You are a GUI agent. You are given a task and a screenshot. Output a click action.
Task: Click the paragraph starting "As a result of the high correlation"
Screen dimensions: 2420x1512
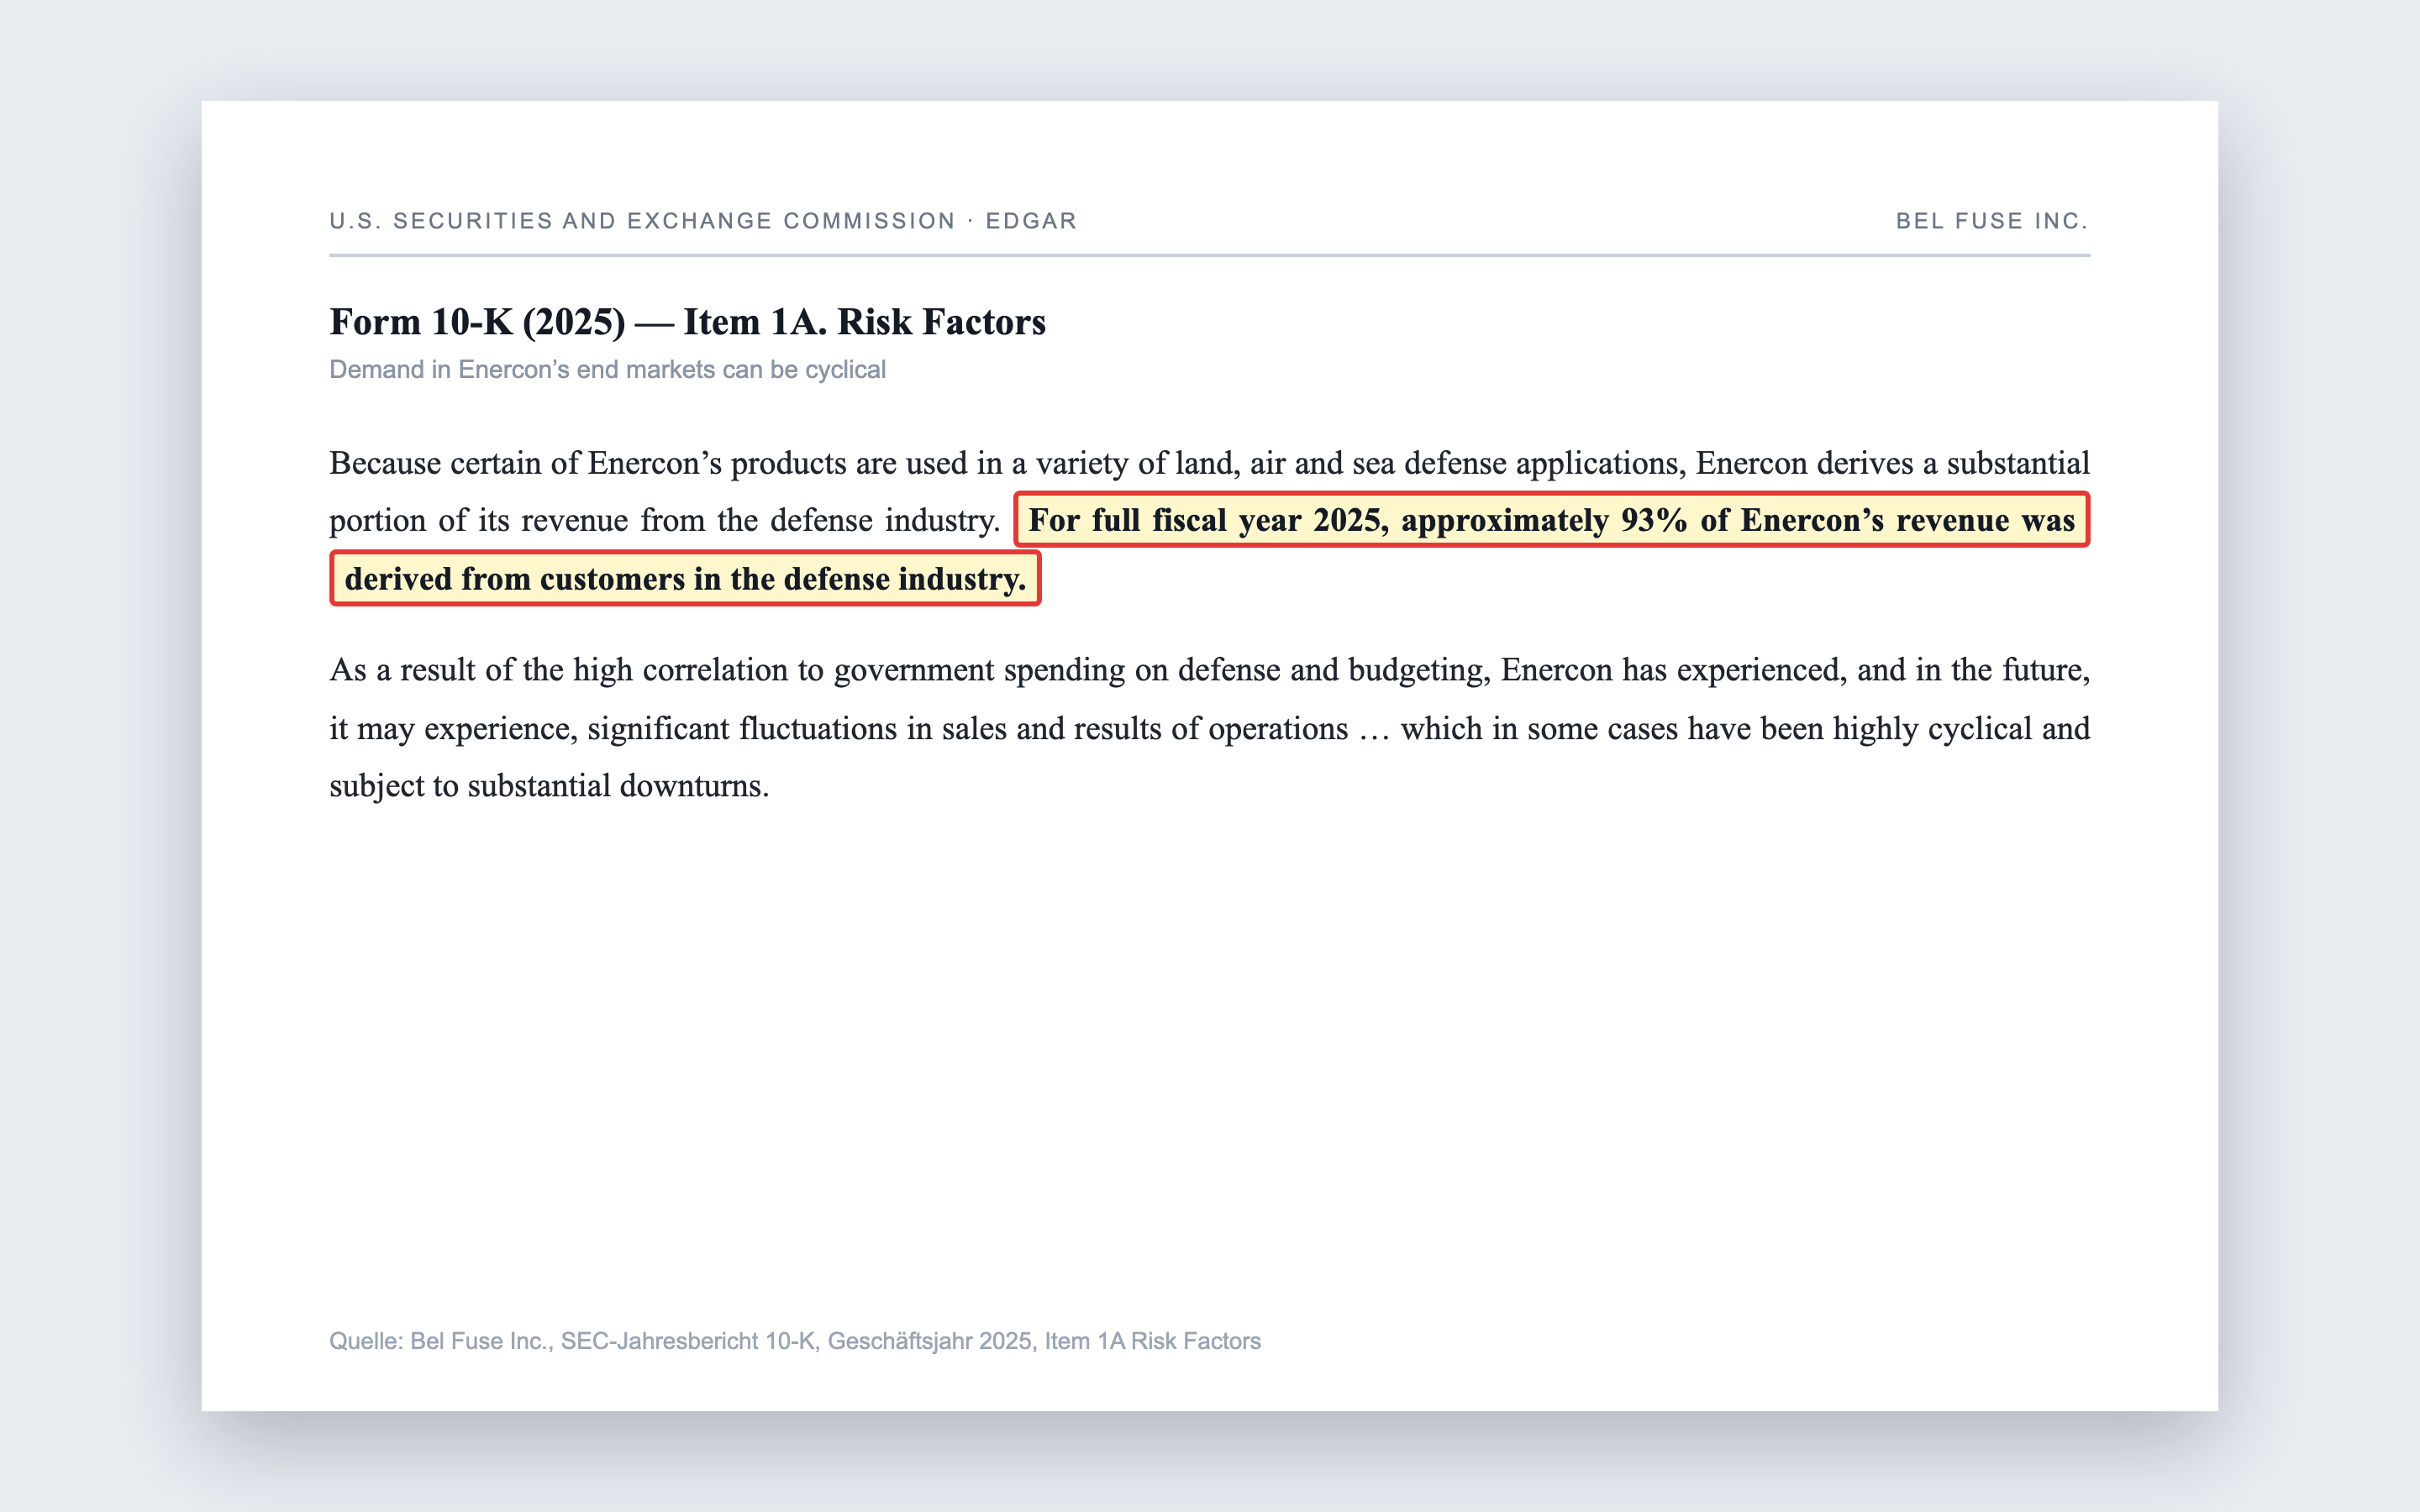(x=1209, y=727)
